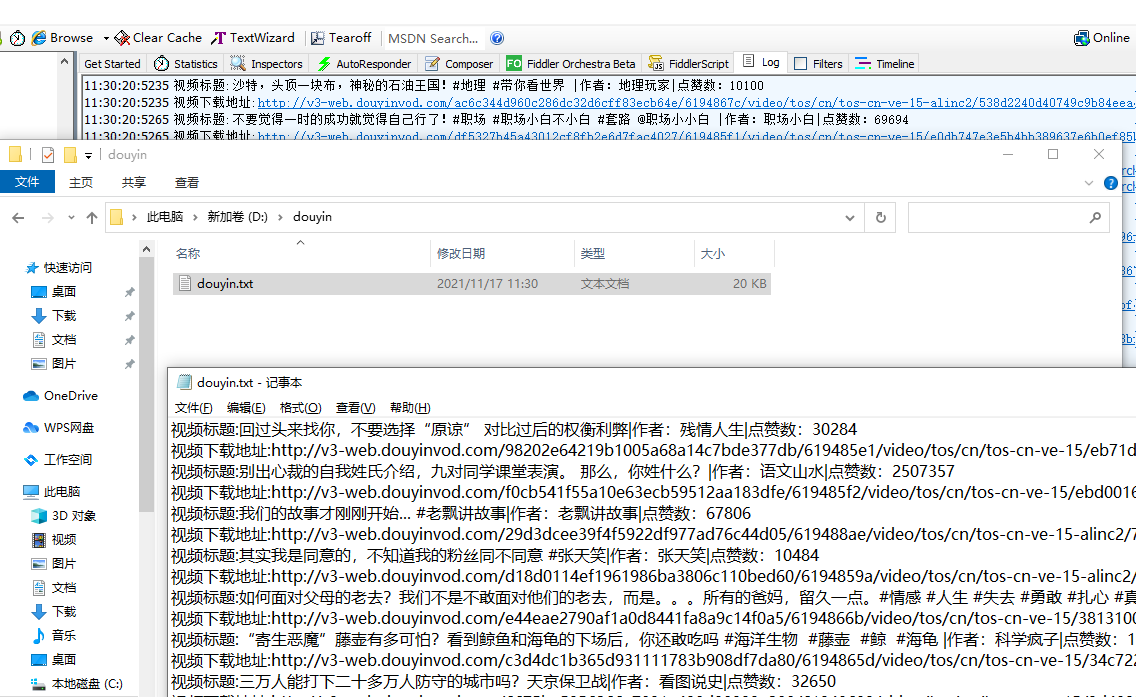
Task: Open the address bar history dropdown
Action: (x=850, y=217)
